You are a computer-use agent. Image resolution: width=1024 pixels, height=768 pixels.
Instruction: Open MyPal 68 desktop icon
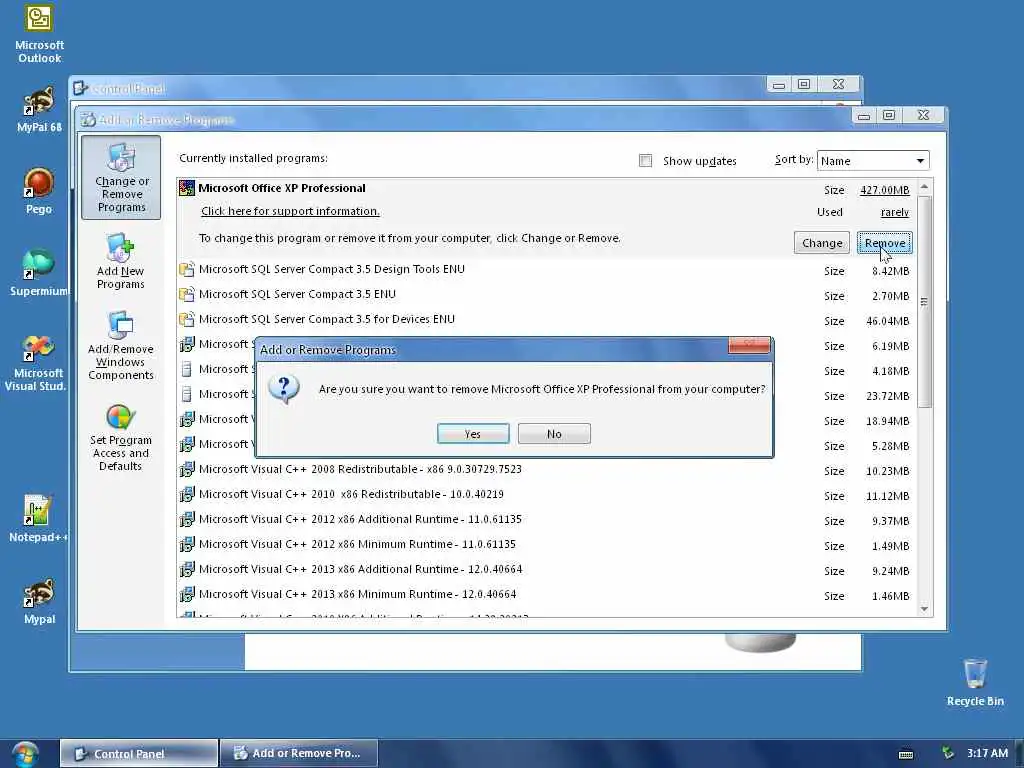39,110
